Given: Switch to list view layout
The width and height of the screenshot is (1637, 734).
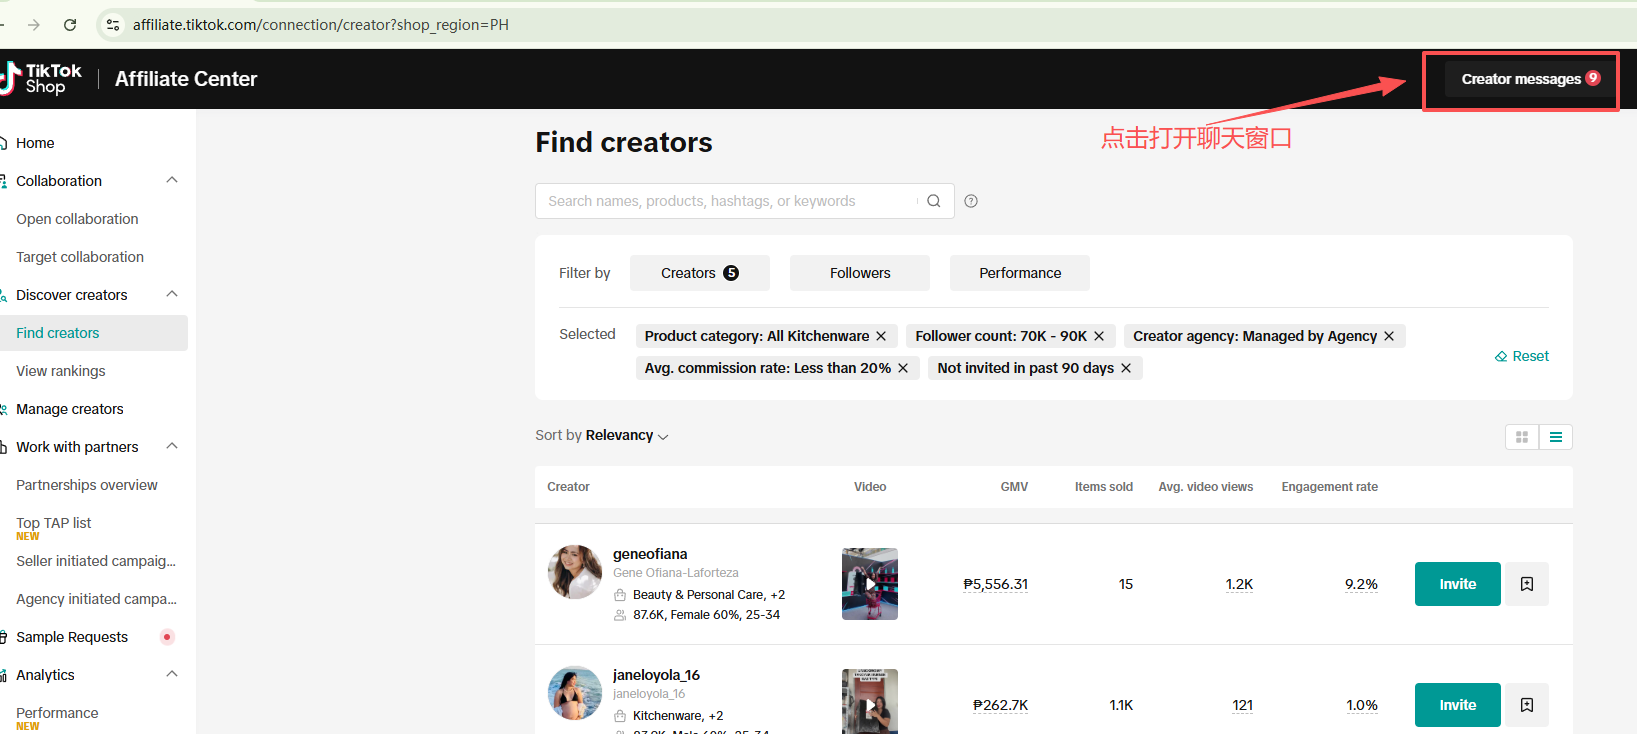Looking at the screenshot, I should pyautogui.click(x=1556, y=437).
